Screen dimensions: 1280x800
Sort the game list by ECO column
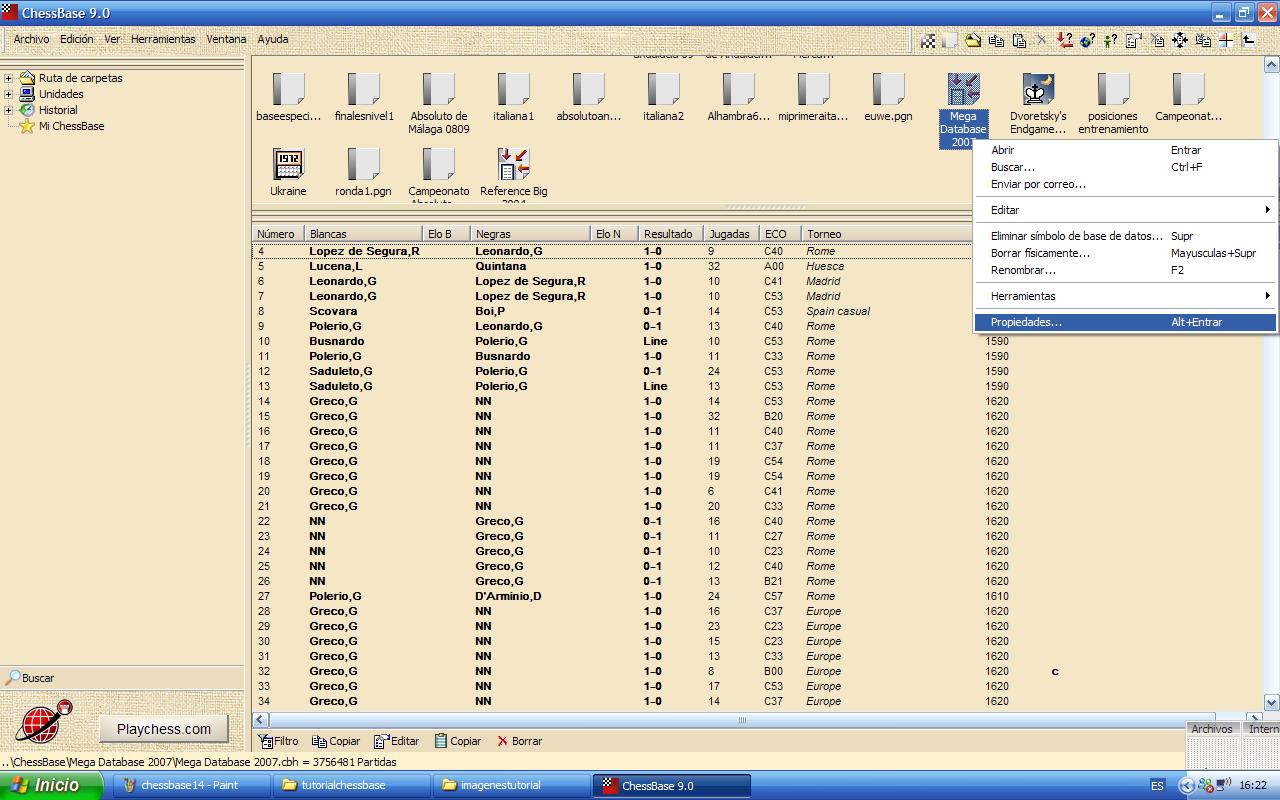pos(782,234)
